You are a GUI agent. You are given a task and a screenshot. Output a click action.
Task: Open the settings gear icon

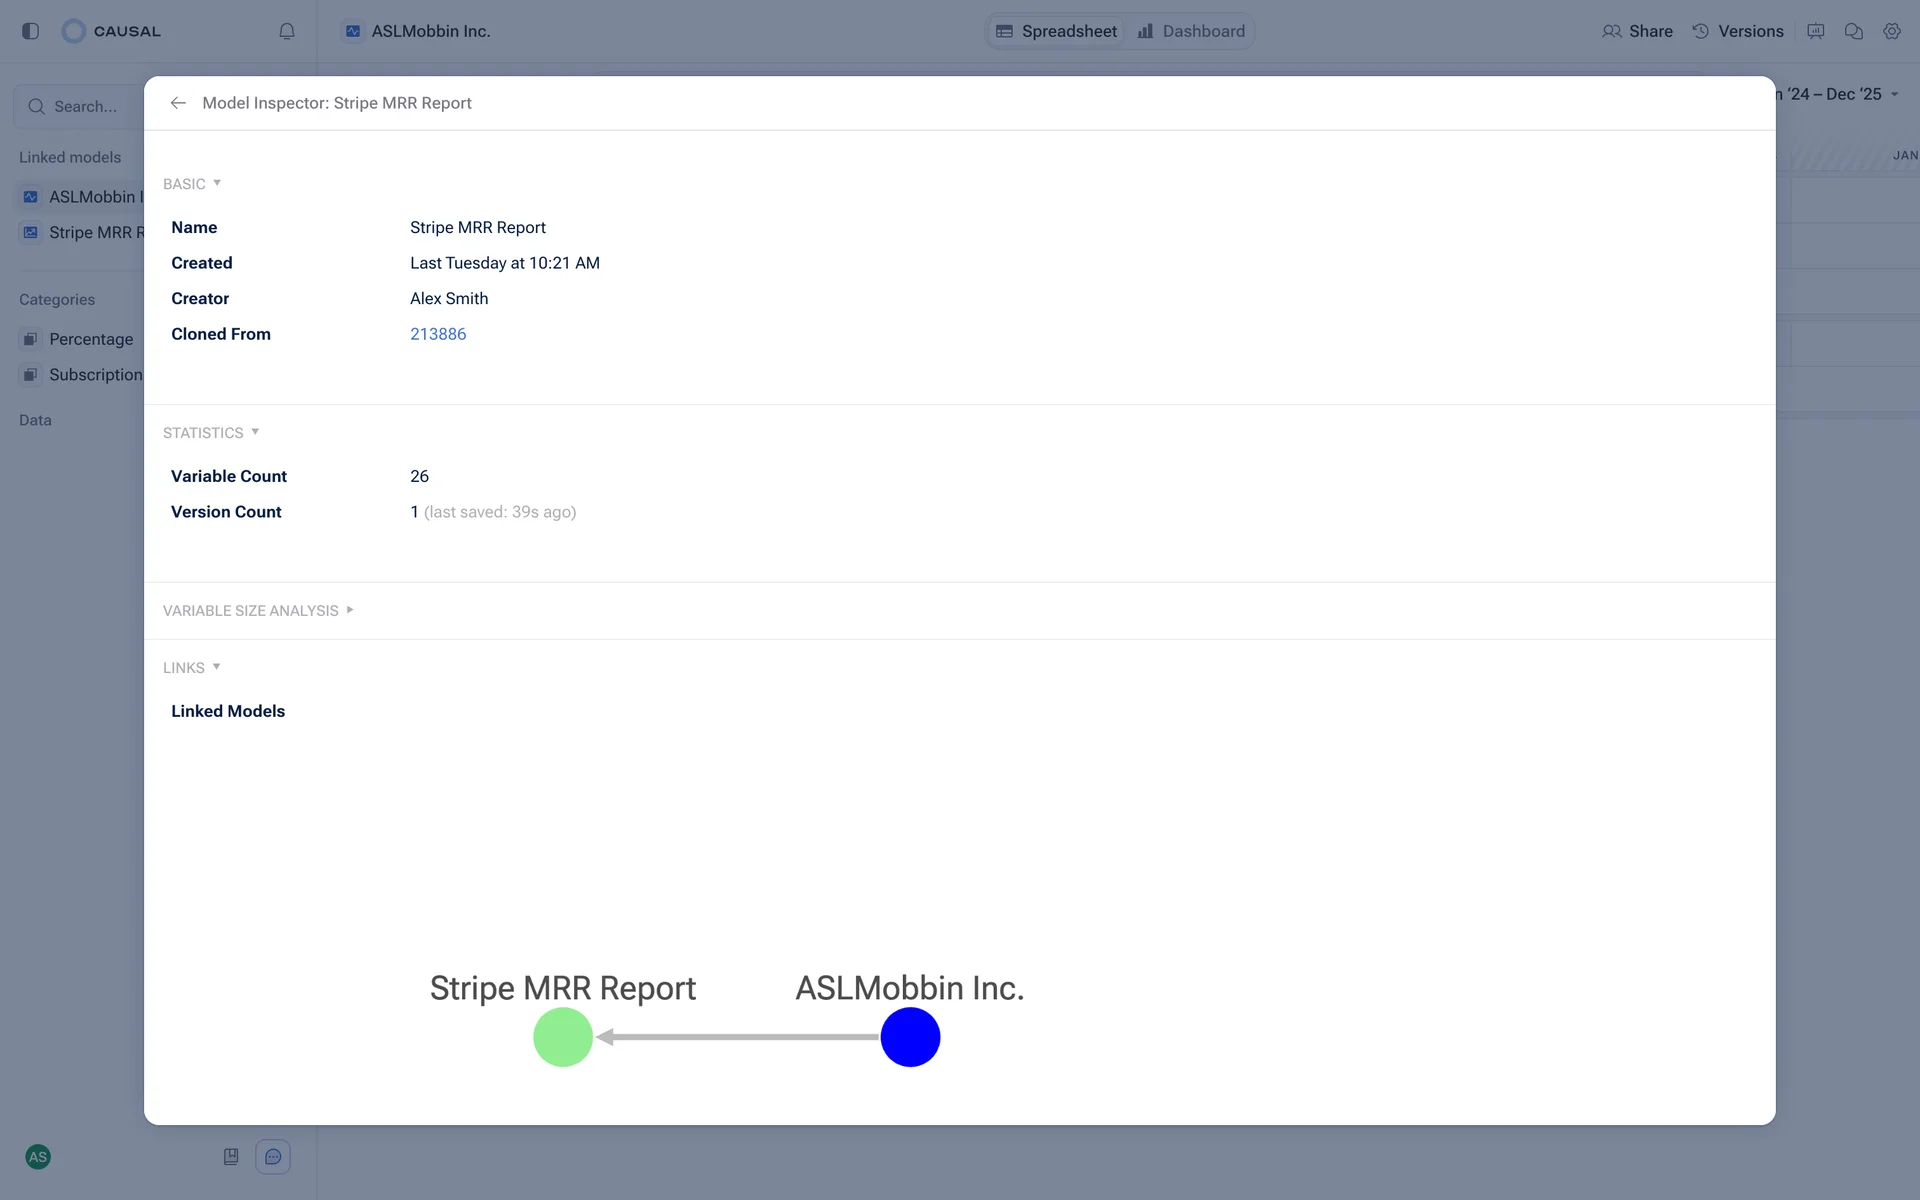(1891, 31)
